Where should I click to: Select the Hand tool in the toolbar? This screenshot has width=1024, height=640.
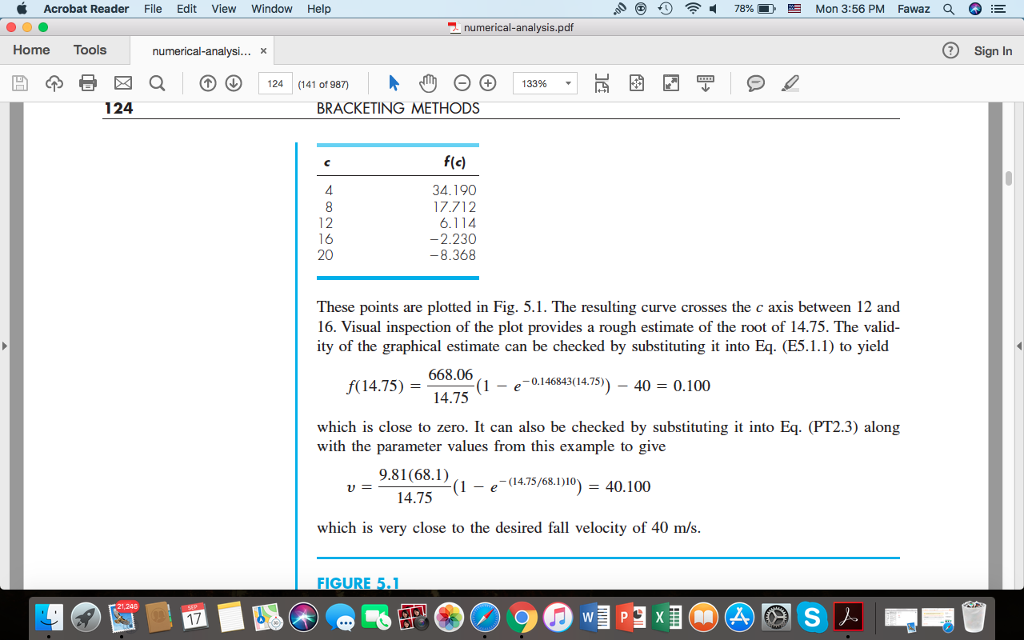click(x=428, y=83)
